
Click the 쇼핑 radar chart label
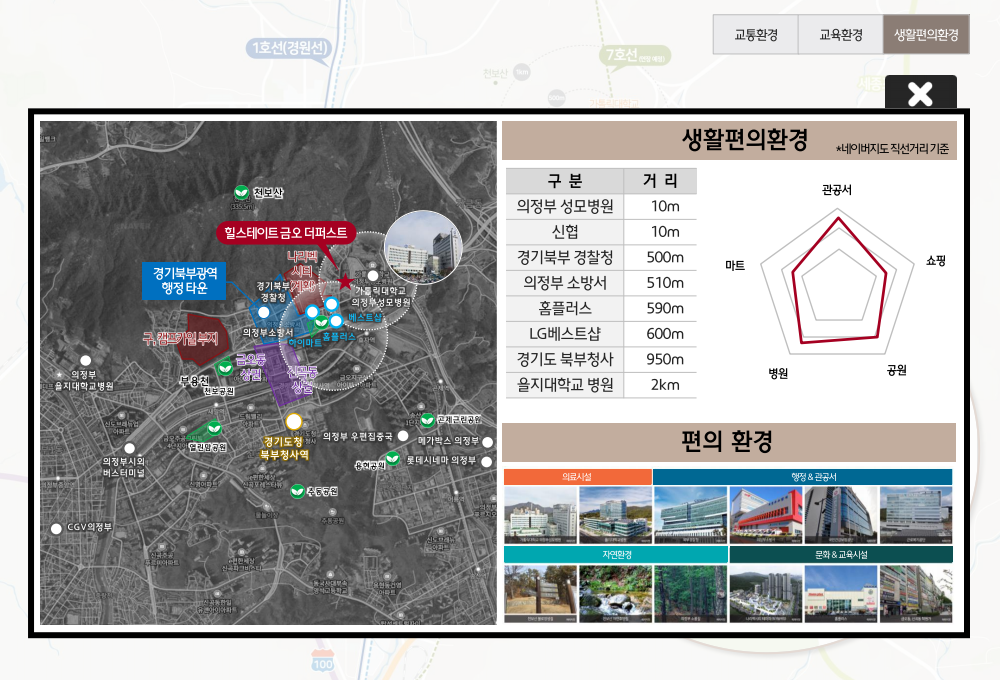936,260
